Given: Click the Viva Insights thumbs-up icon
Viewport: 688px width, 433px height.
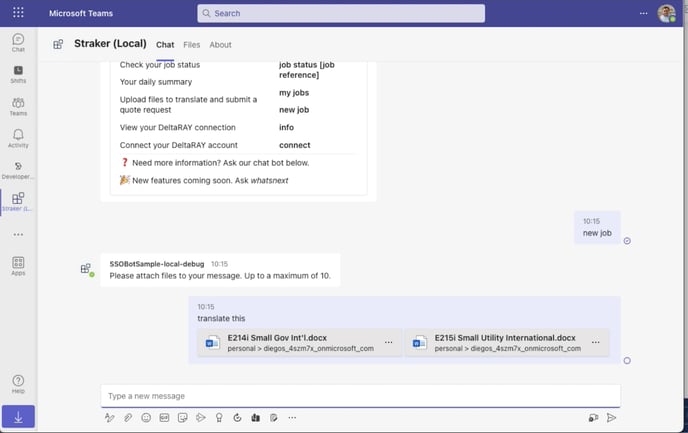Looking at the screenshot, I should [x=255, y=418].
